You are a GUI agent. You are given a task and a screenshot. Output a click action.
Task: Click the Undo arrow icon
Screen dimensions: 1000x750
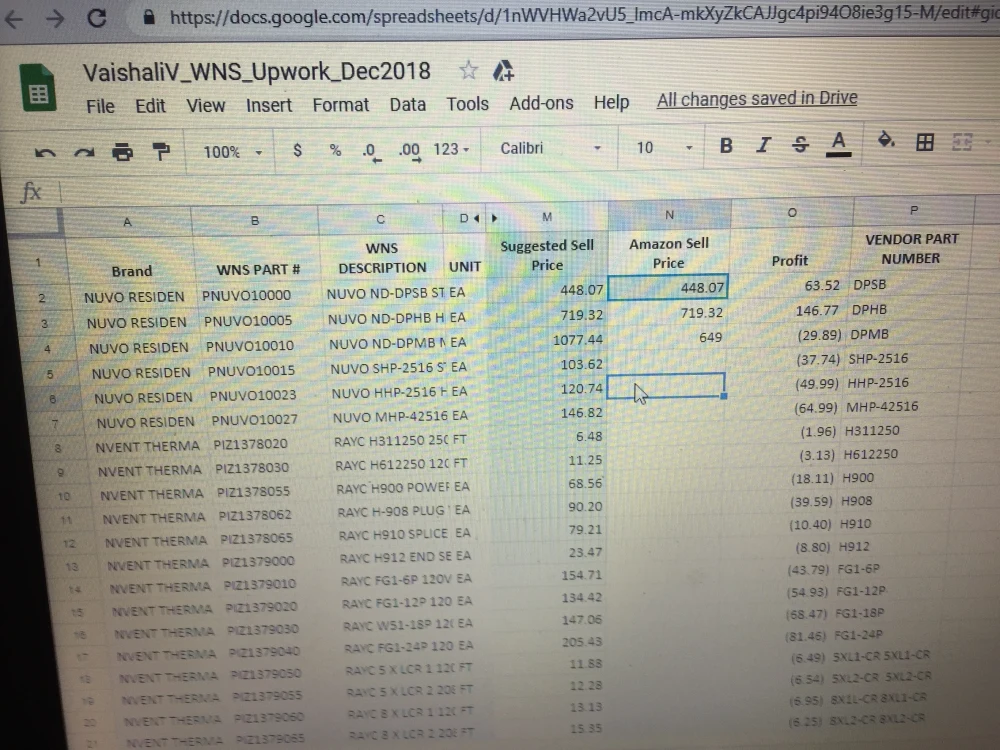tap(45, 153)
